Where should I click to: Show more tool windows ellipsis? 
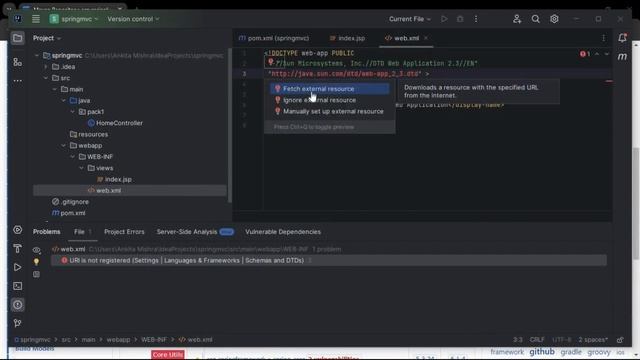click(x=18, y=81)
